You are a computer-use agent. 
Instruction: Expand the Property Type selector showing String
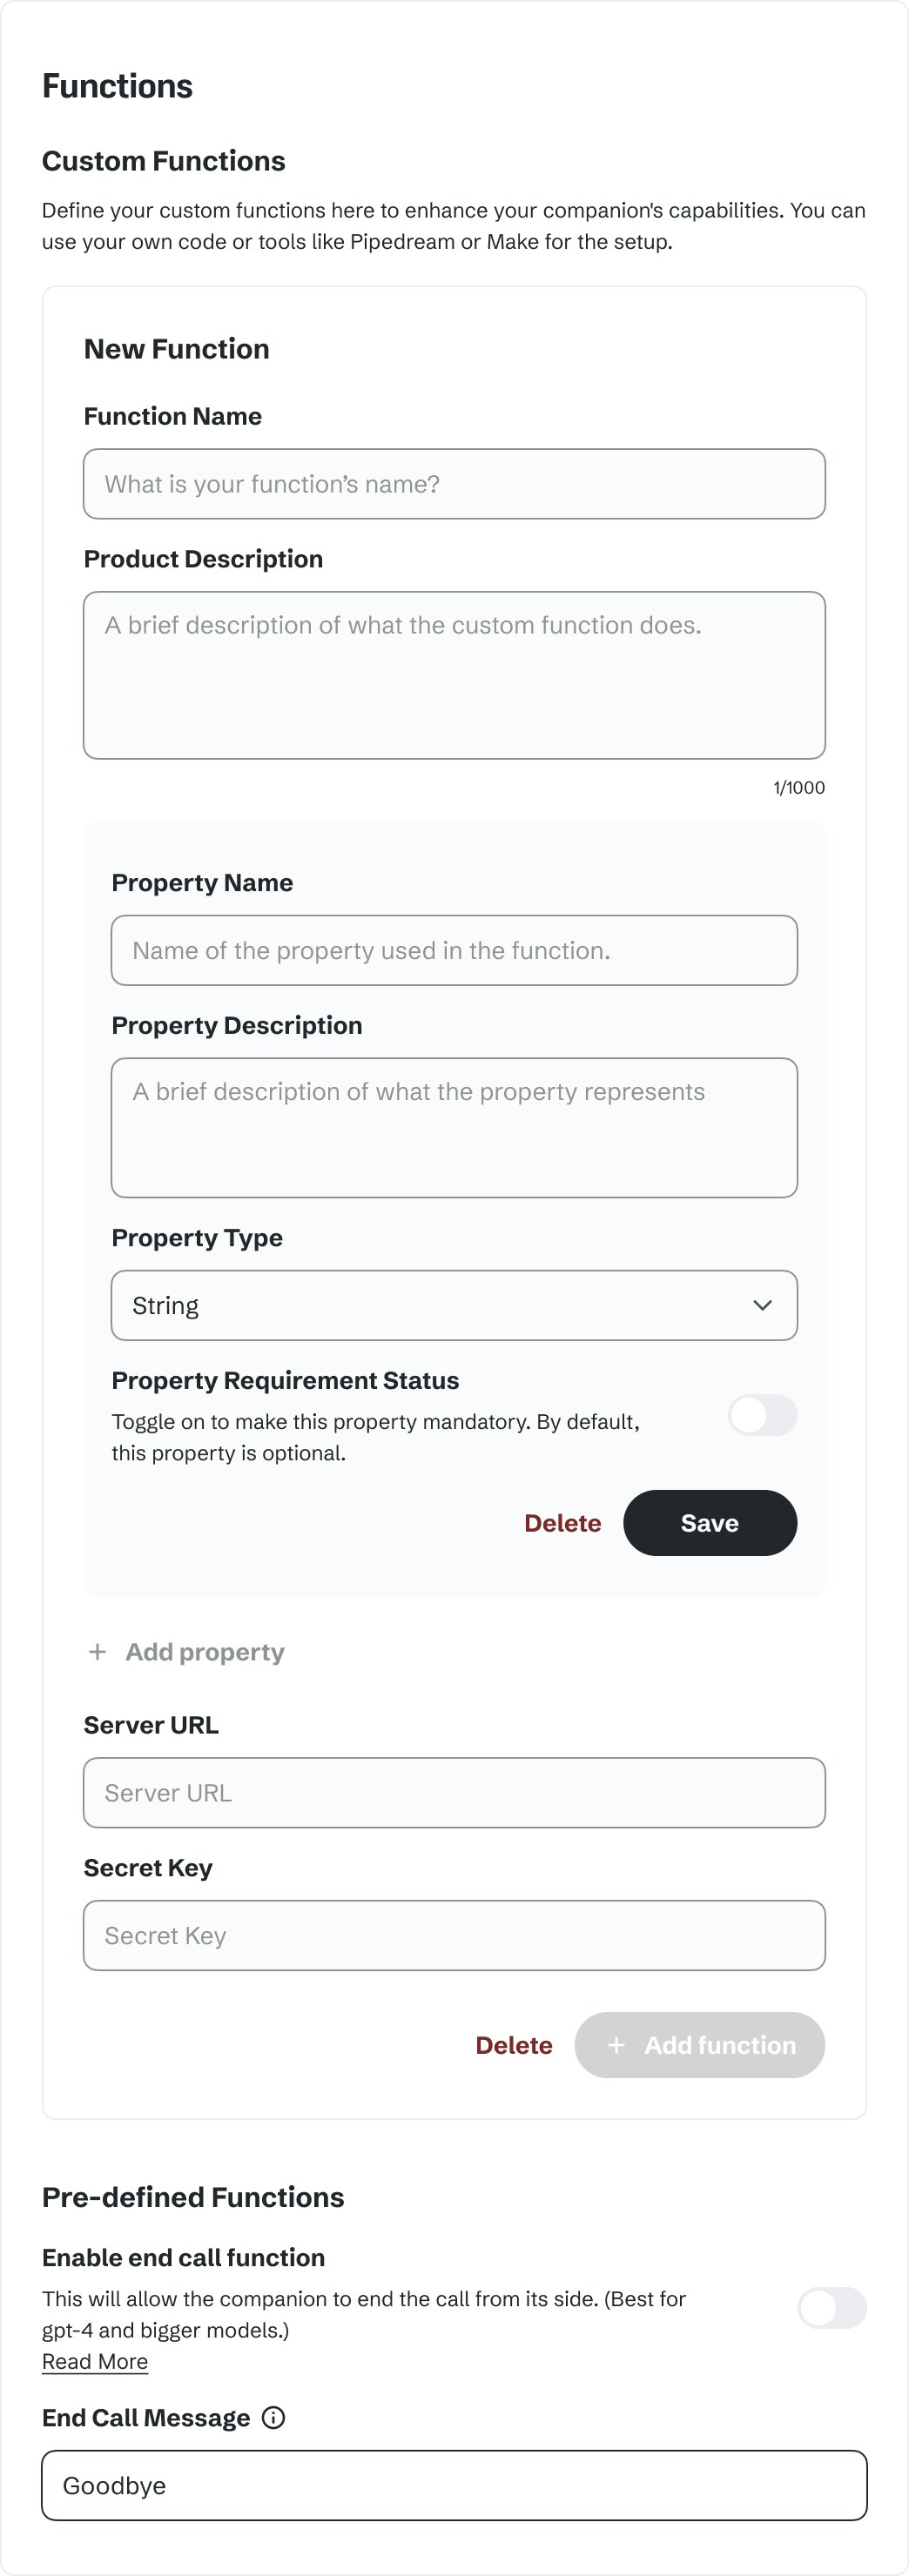point(454,1304)
